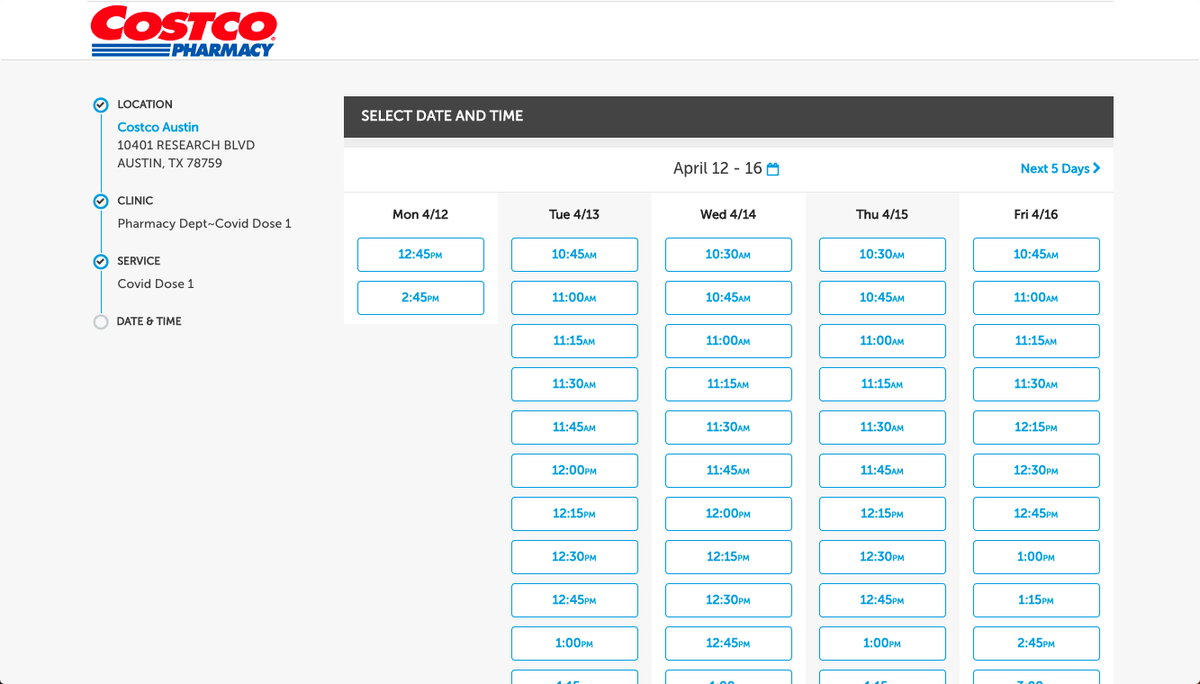The width and height of the screenshot is (1200, 684).
Task: Open the Costco Austin location link
Action: pos(158,127)
